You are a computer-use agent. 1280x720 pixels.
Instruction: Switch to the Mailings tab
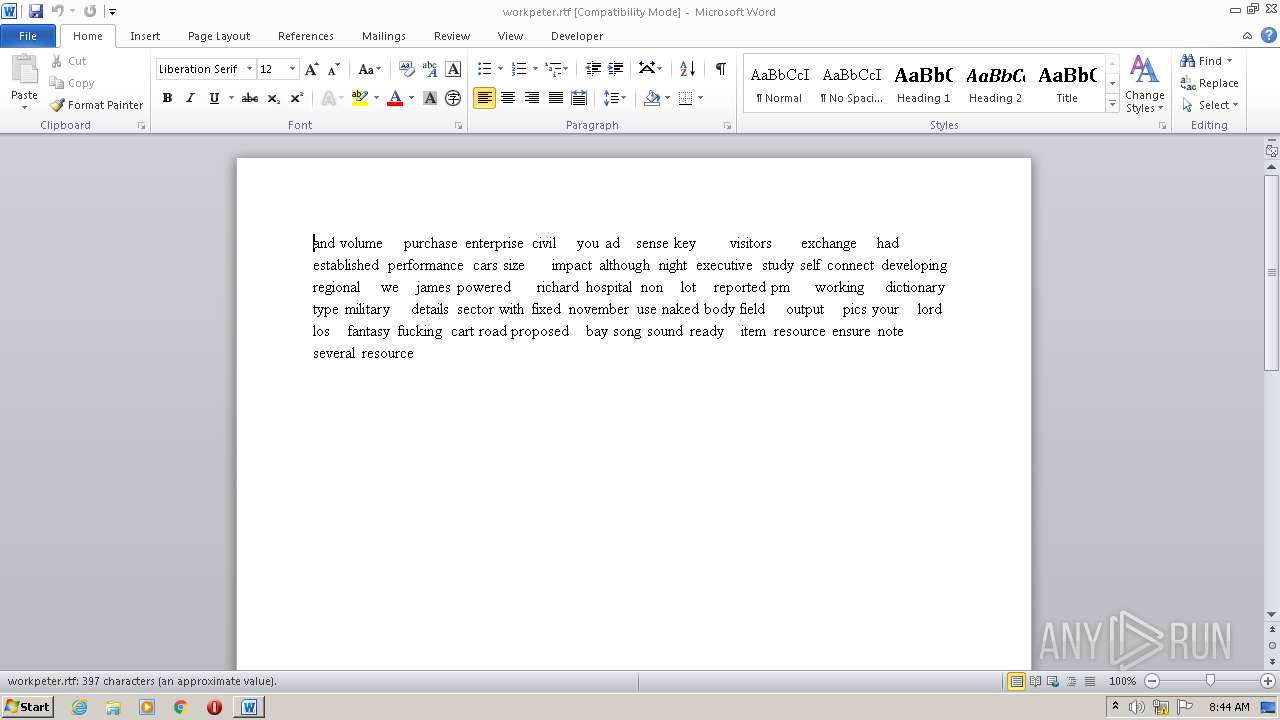pyautogui.click(x=384, y=36)
